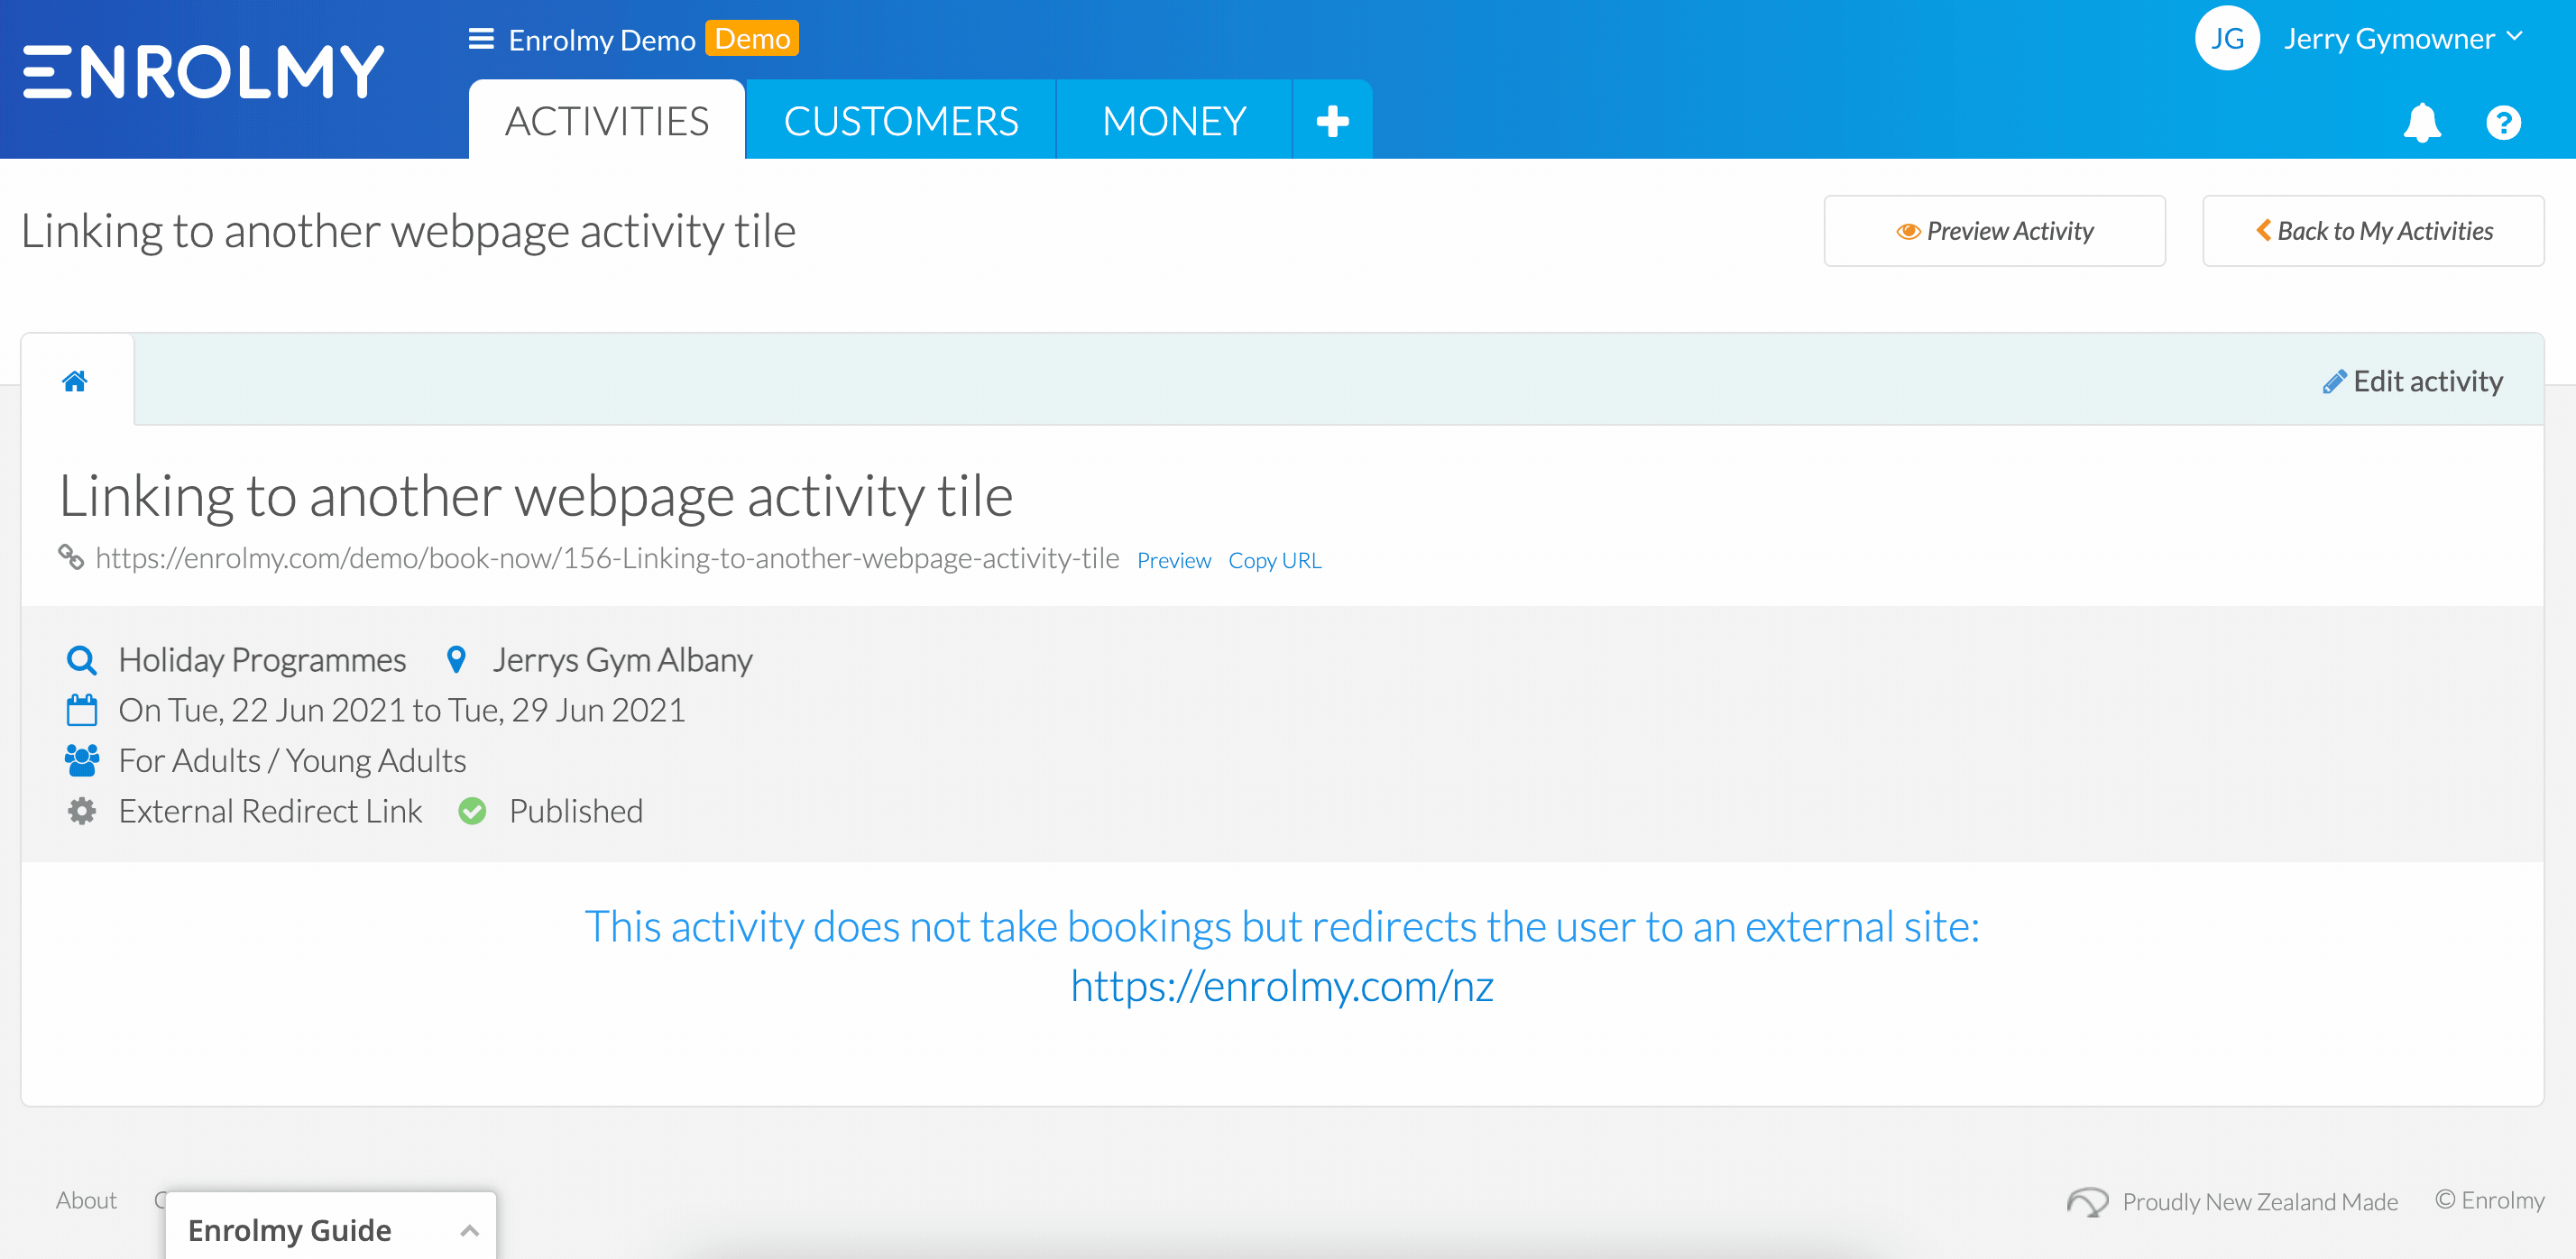Click the Enrolmy Demo organisation name
The height and width of the screenshot is (1259, 2576).
point(601,40)
